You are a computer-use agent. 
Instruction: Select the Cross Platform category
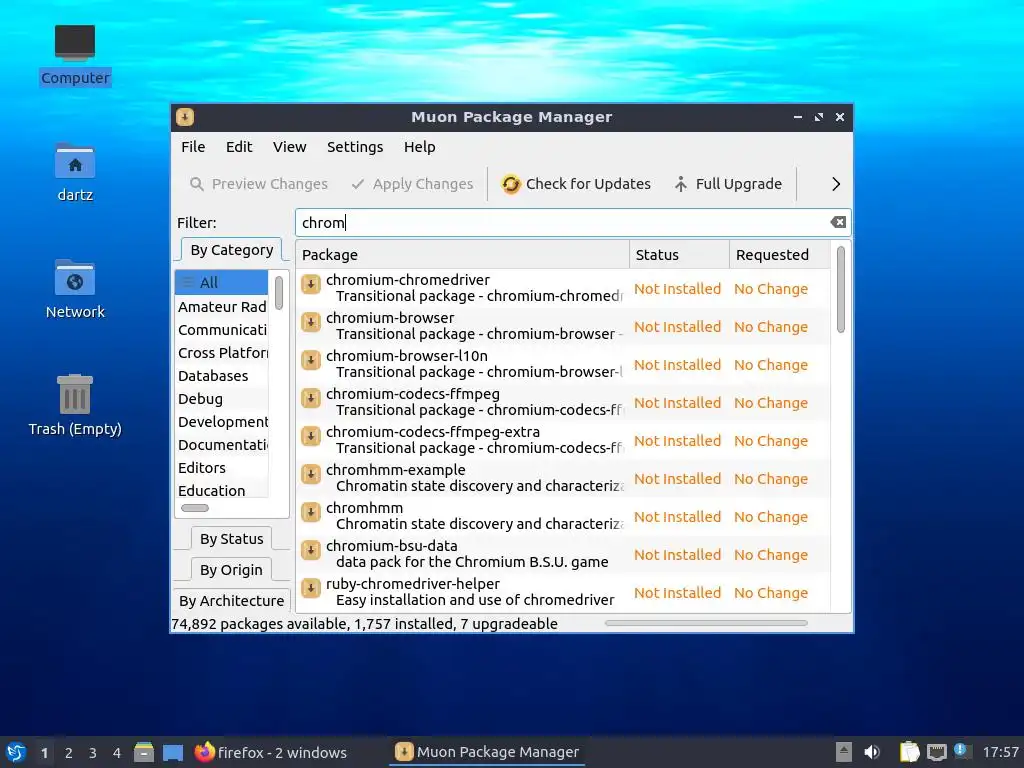point(221,353)
